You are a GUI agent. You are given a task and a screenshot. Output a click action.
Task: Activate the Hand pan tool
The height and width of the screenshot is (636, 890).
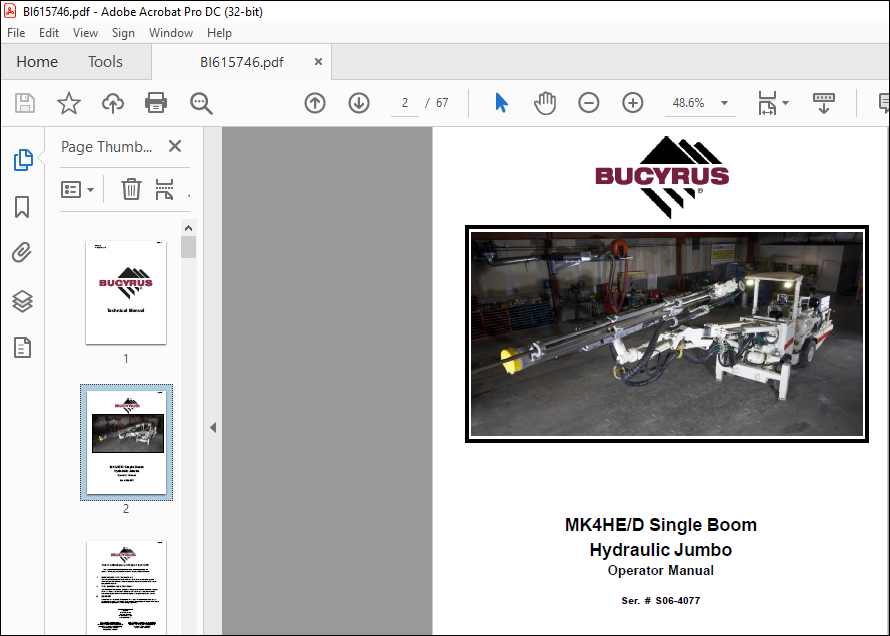545,103
